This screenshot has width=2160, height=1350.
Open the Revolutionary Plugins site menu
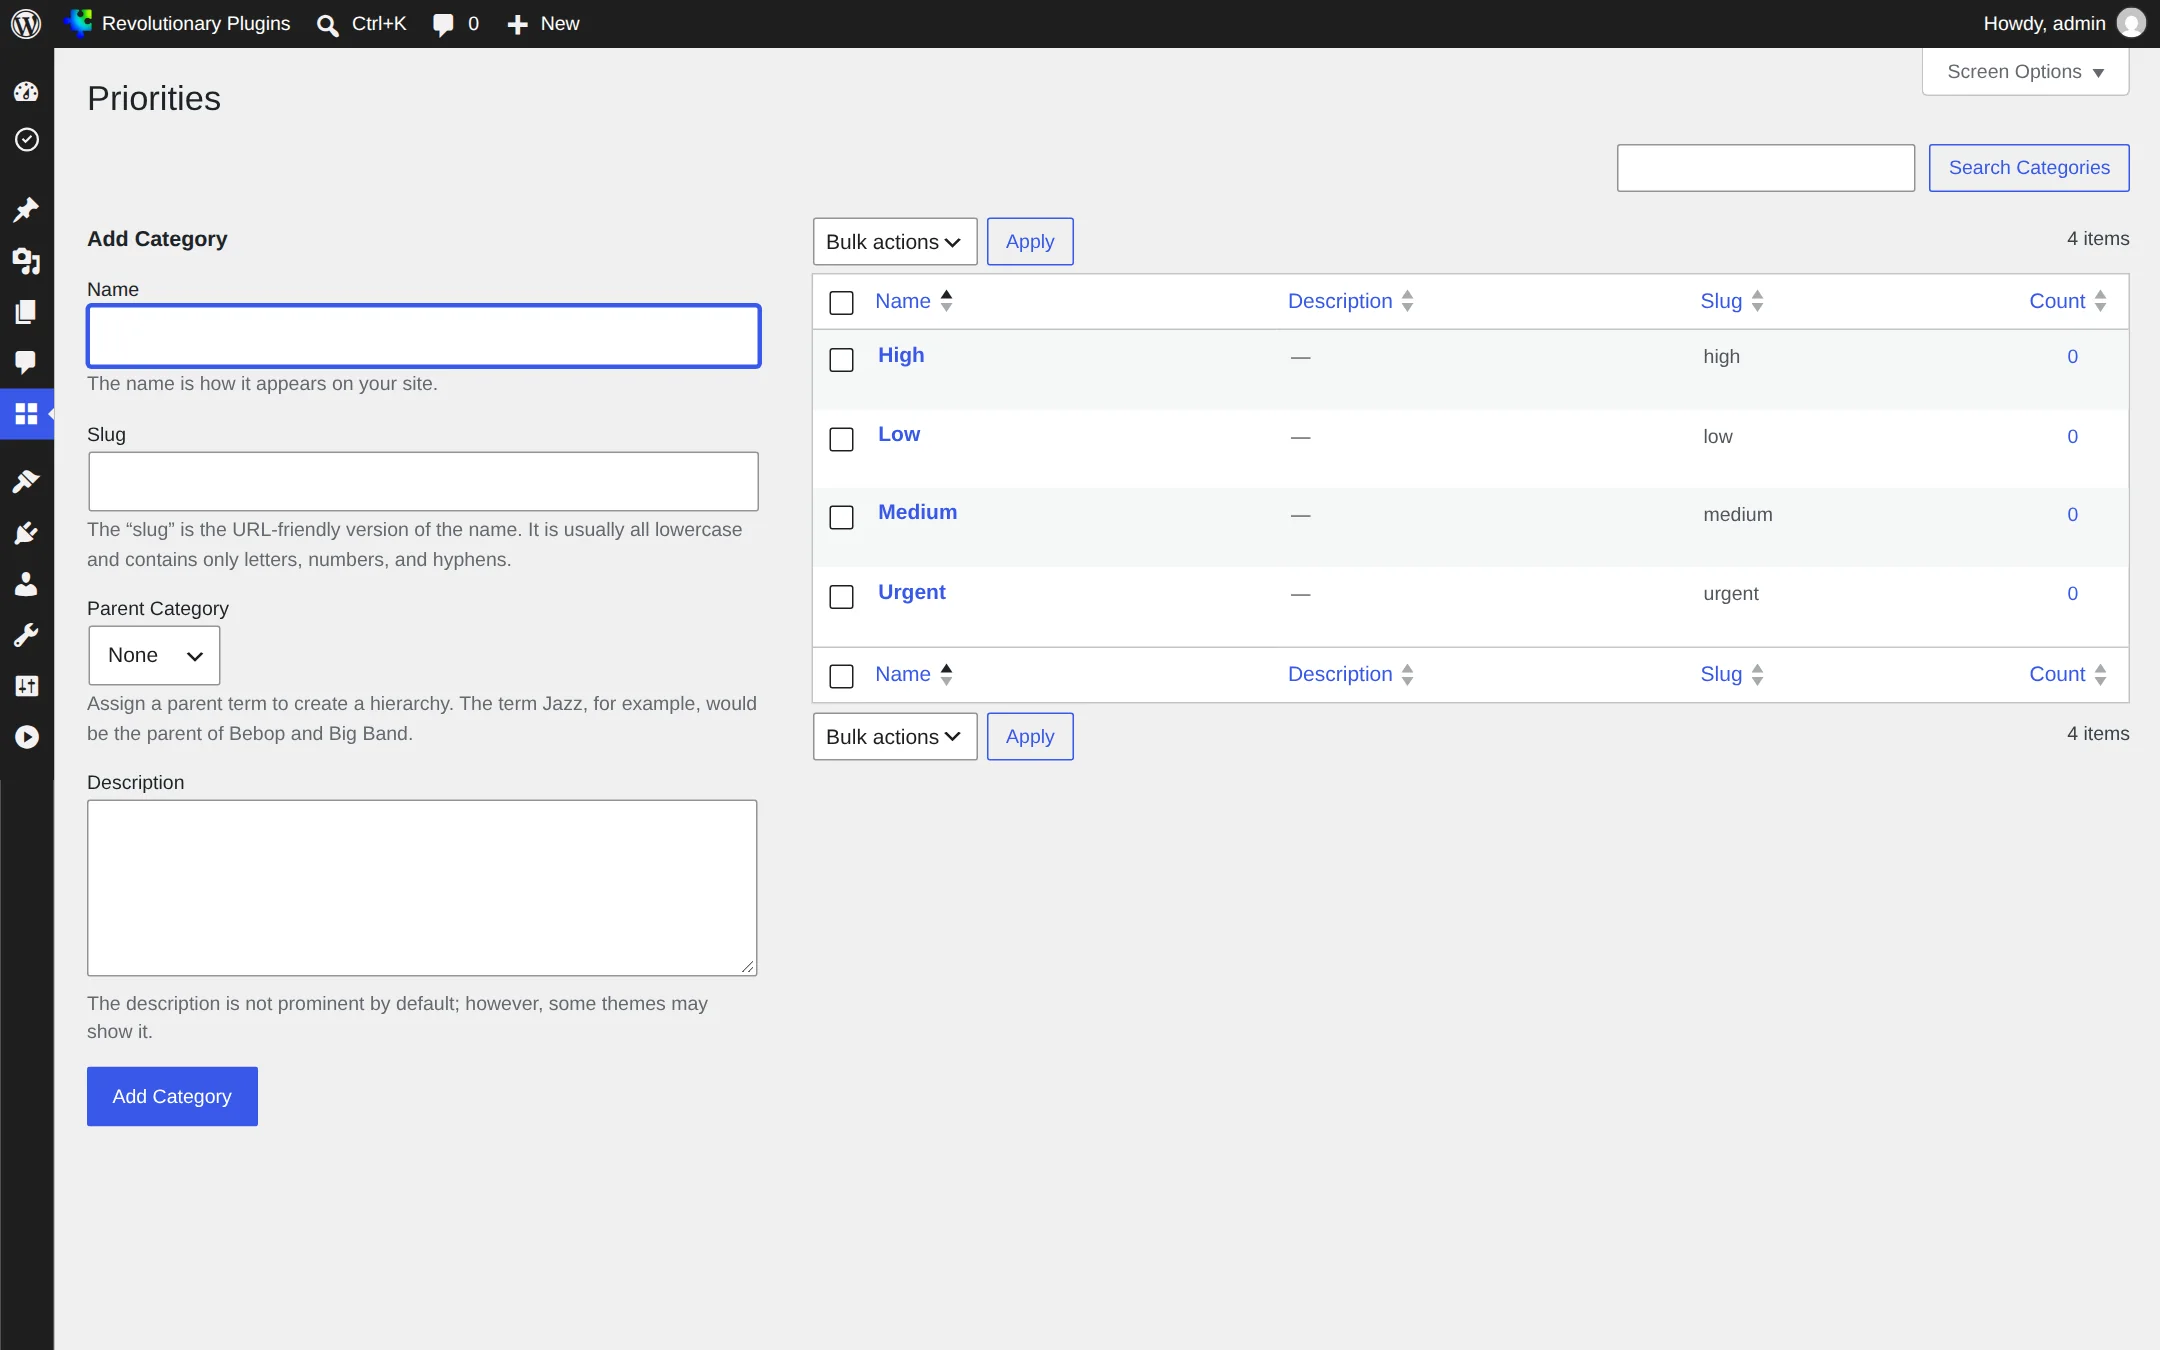(x=178, y=23)
